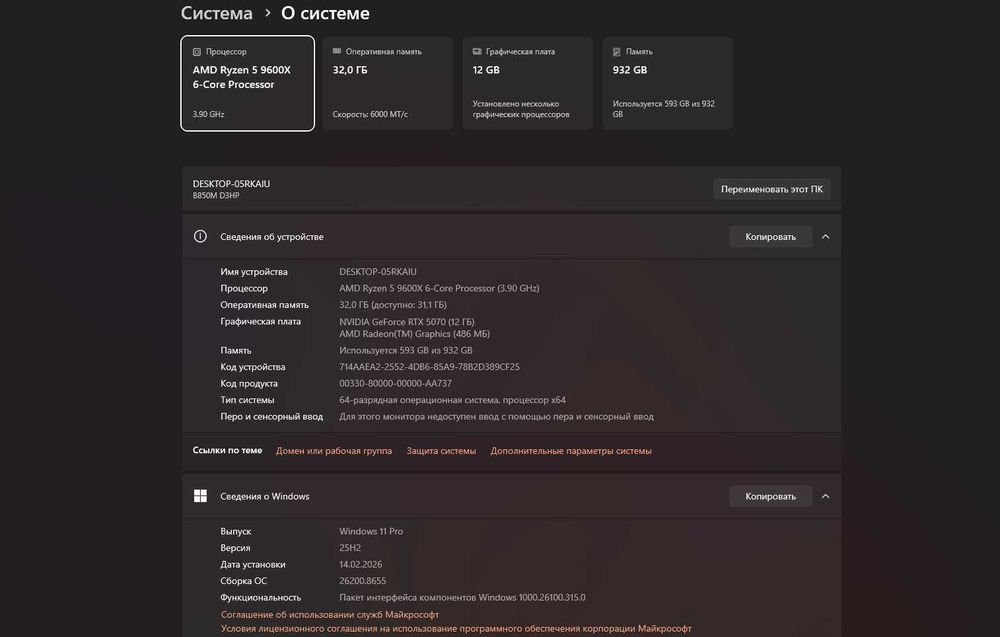This screenshot has width=1000, height=637.
Task: Click the Перо и сенсорный ввод label
Action: tap(272, 417)
